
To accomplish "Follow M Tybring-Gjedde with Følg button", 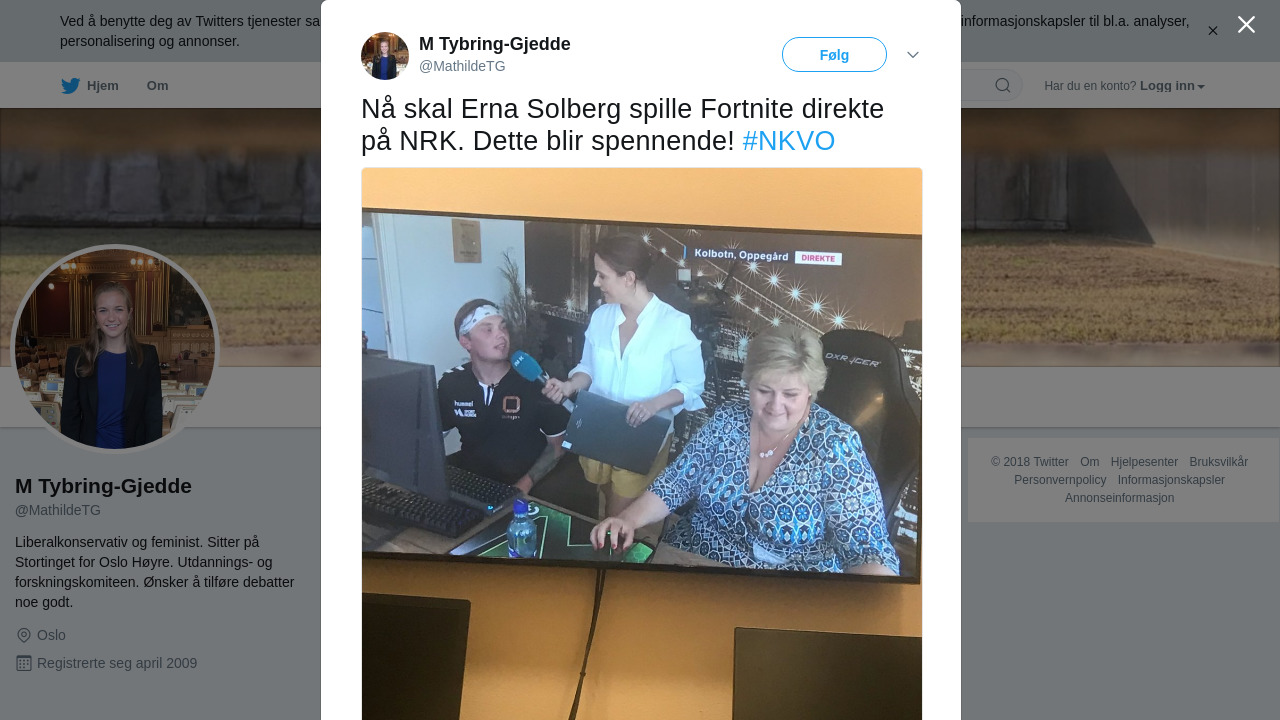I will point(834,55).
